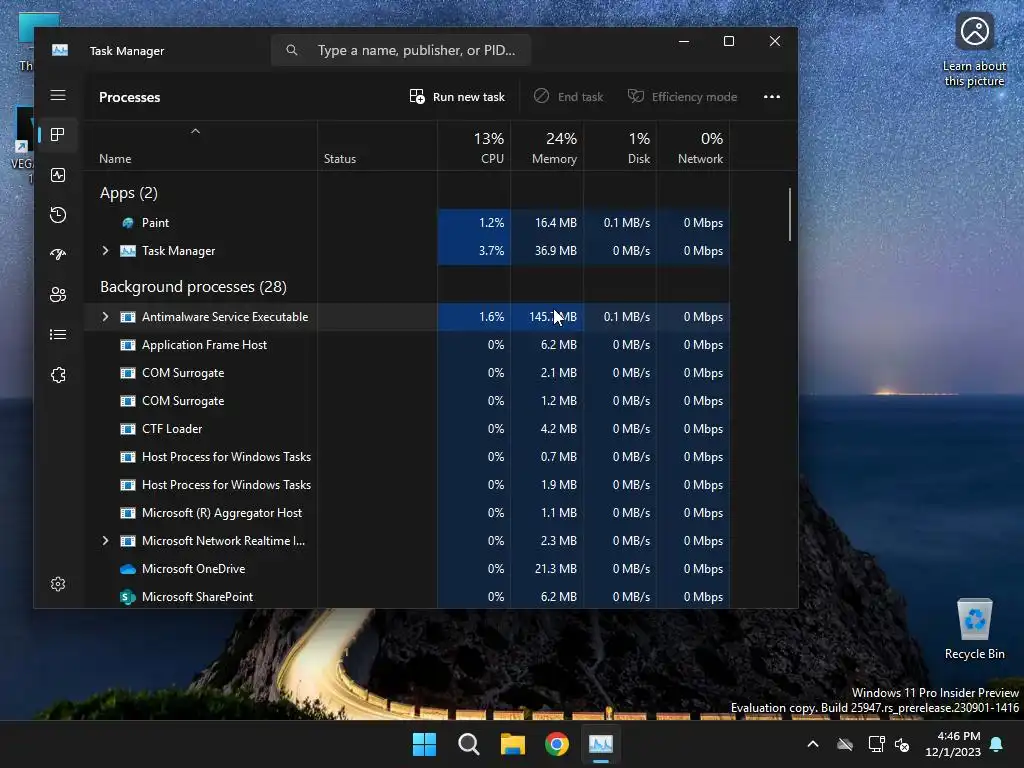Toggle sort arrow above Name column
Screen dimensions: 1024x768
[195, 131]
